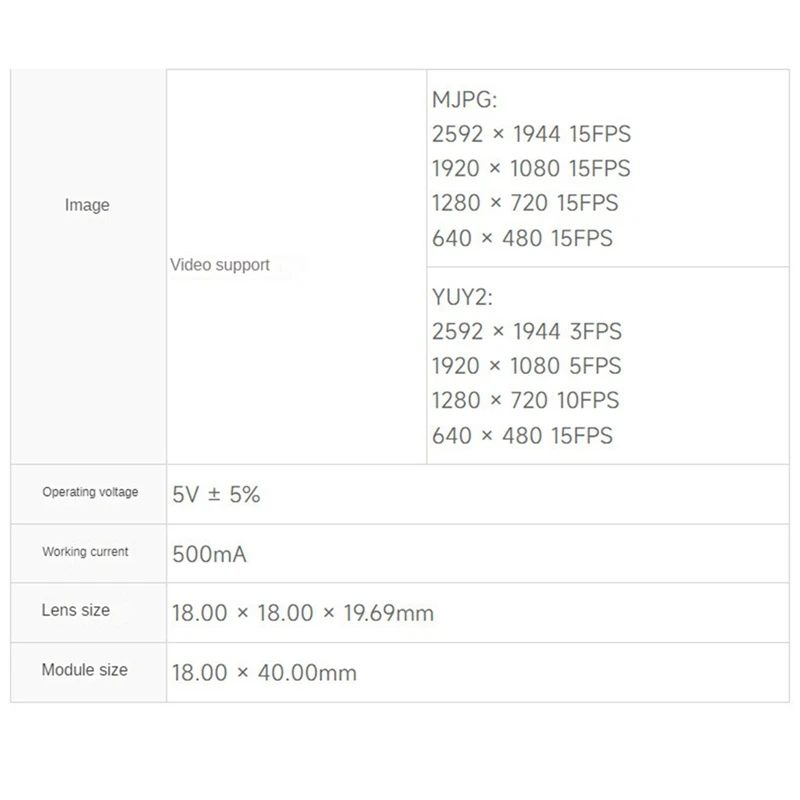Select the "500mA" value
The image size is (800, 800).
coord(209,554)
